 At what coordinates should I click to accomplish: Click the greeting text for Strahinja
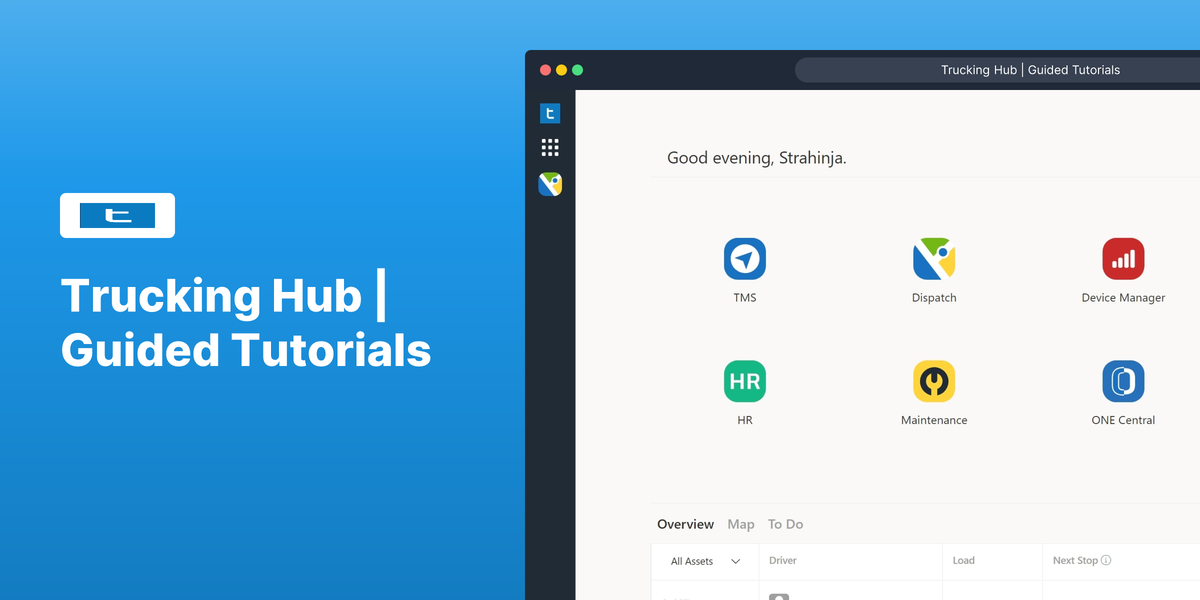point(757,157)
